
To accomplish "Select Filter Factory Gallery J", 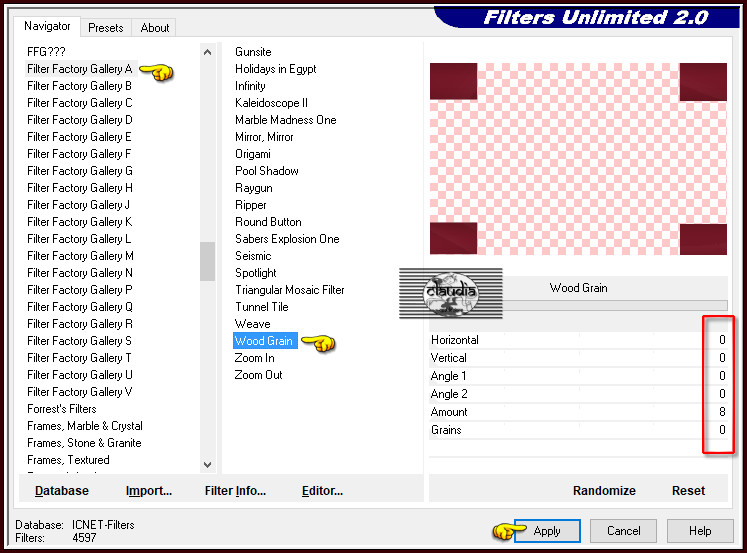I will [x=78, y=205].
